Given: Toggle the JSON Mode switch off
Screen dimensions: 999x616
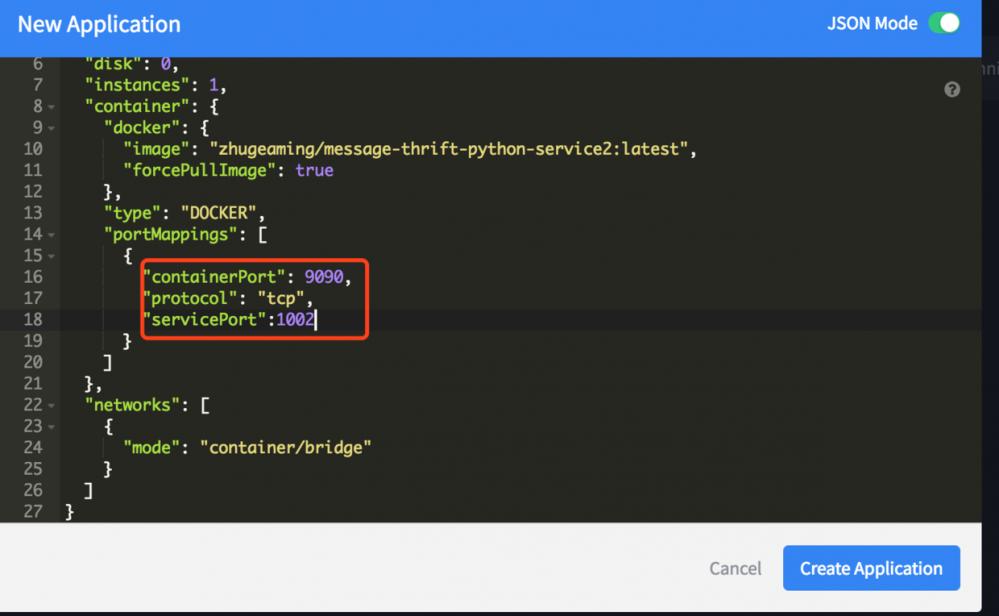Looking at the screenshot, I should click(x=944, y=23).
